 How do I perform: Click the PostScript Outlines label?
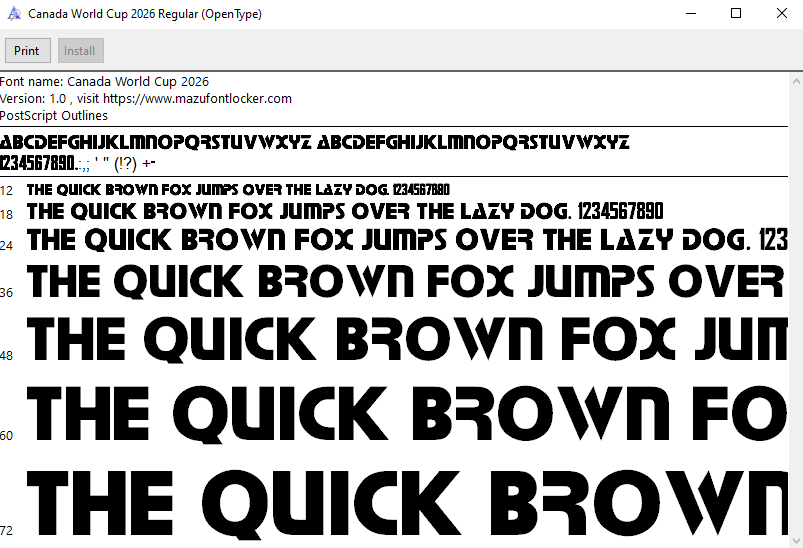coord(54,115)
